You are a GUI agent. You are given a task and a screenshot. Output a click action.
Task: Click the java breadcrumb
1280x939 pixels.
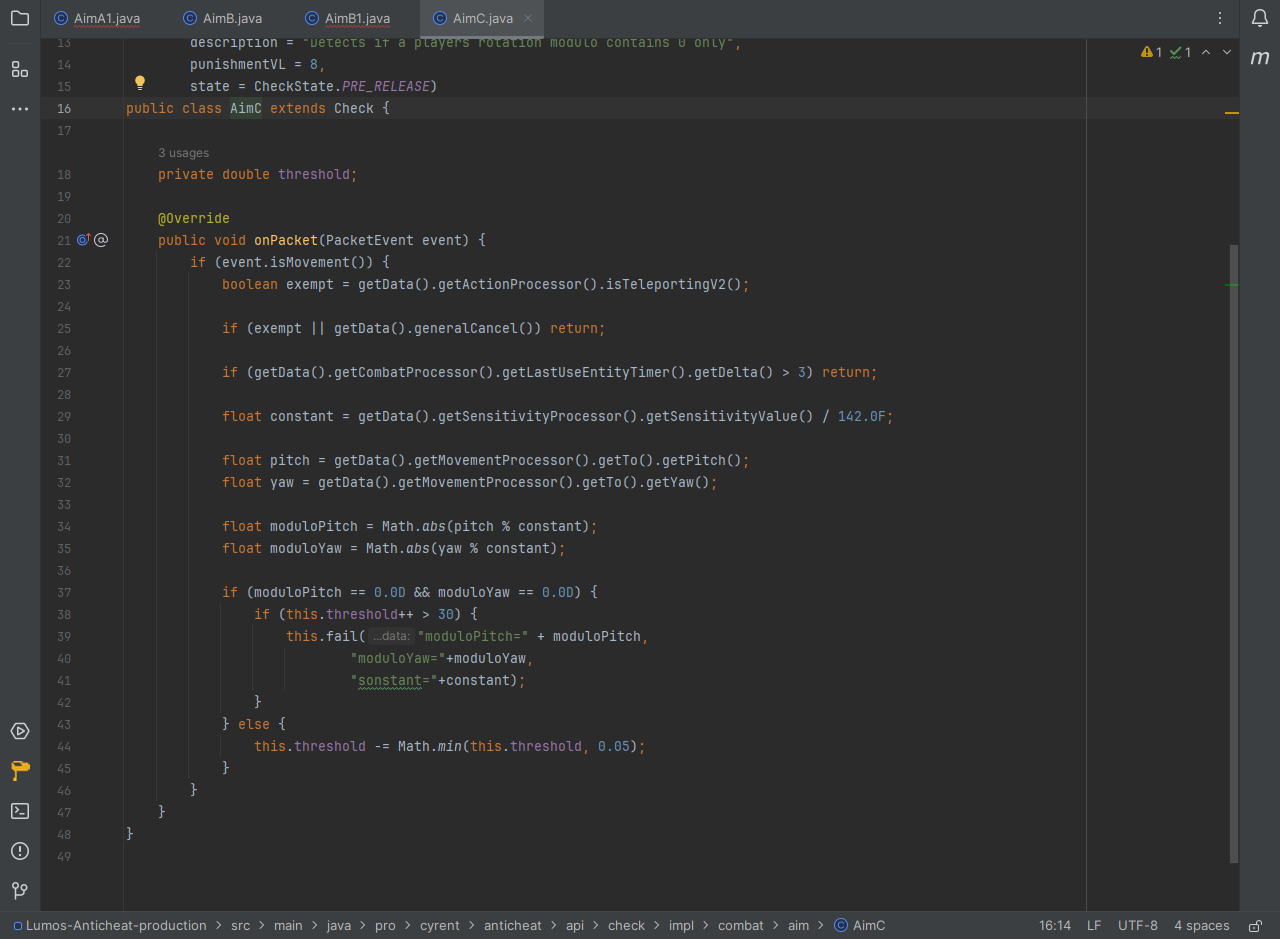(x=339, y=926)
